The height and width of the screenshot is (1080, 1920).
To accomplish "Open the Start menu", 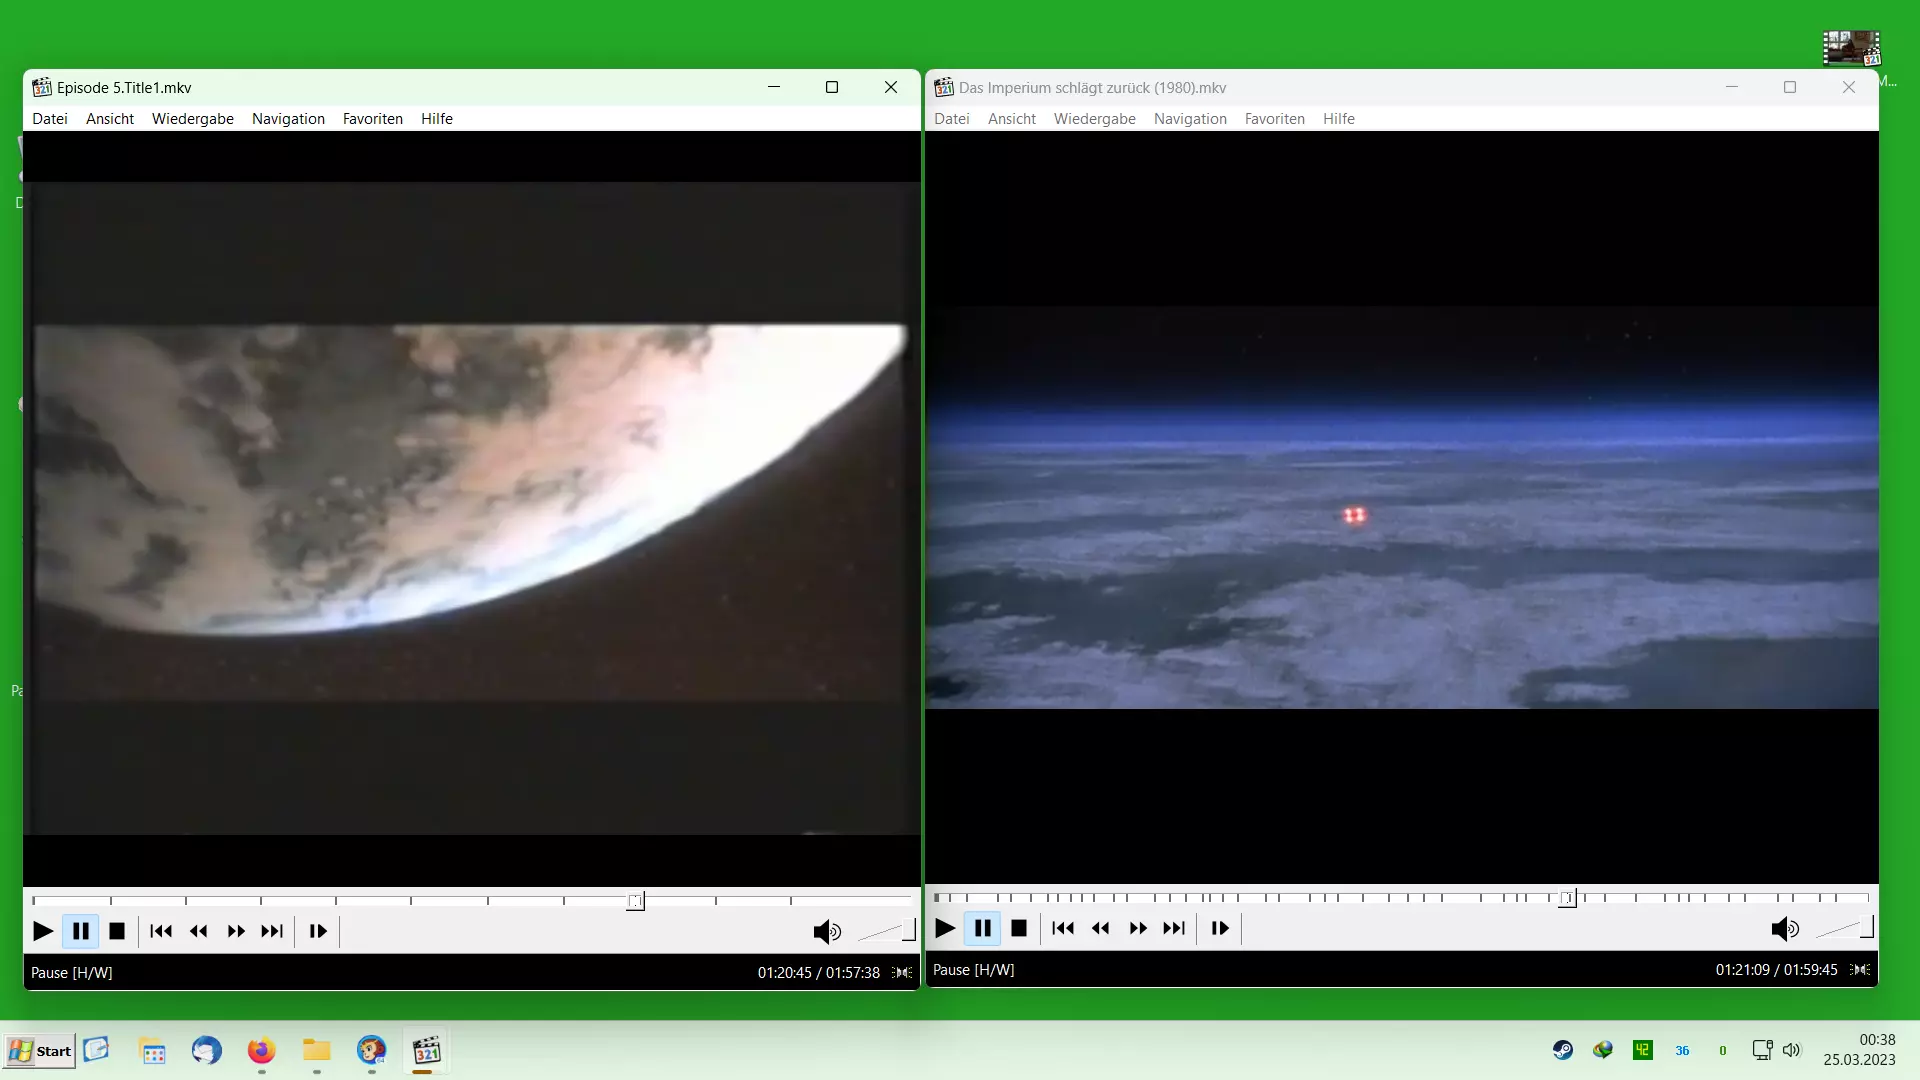I will tap(40, 1051).
